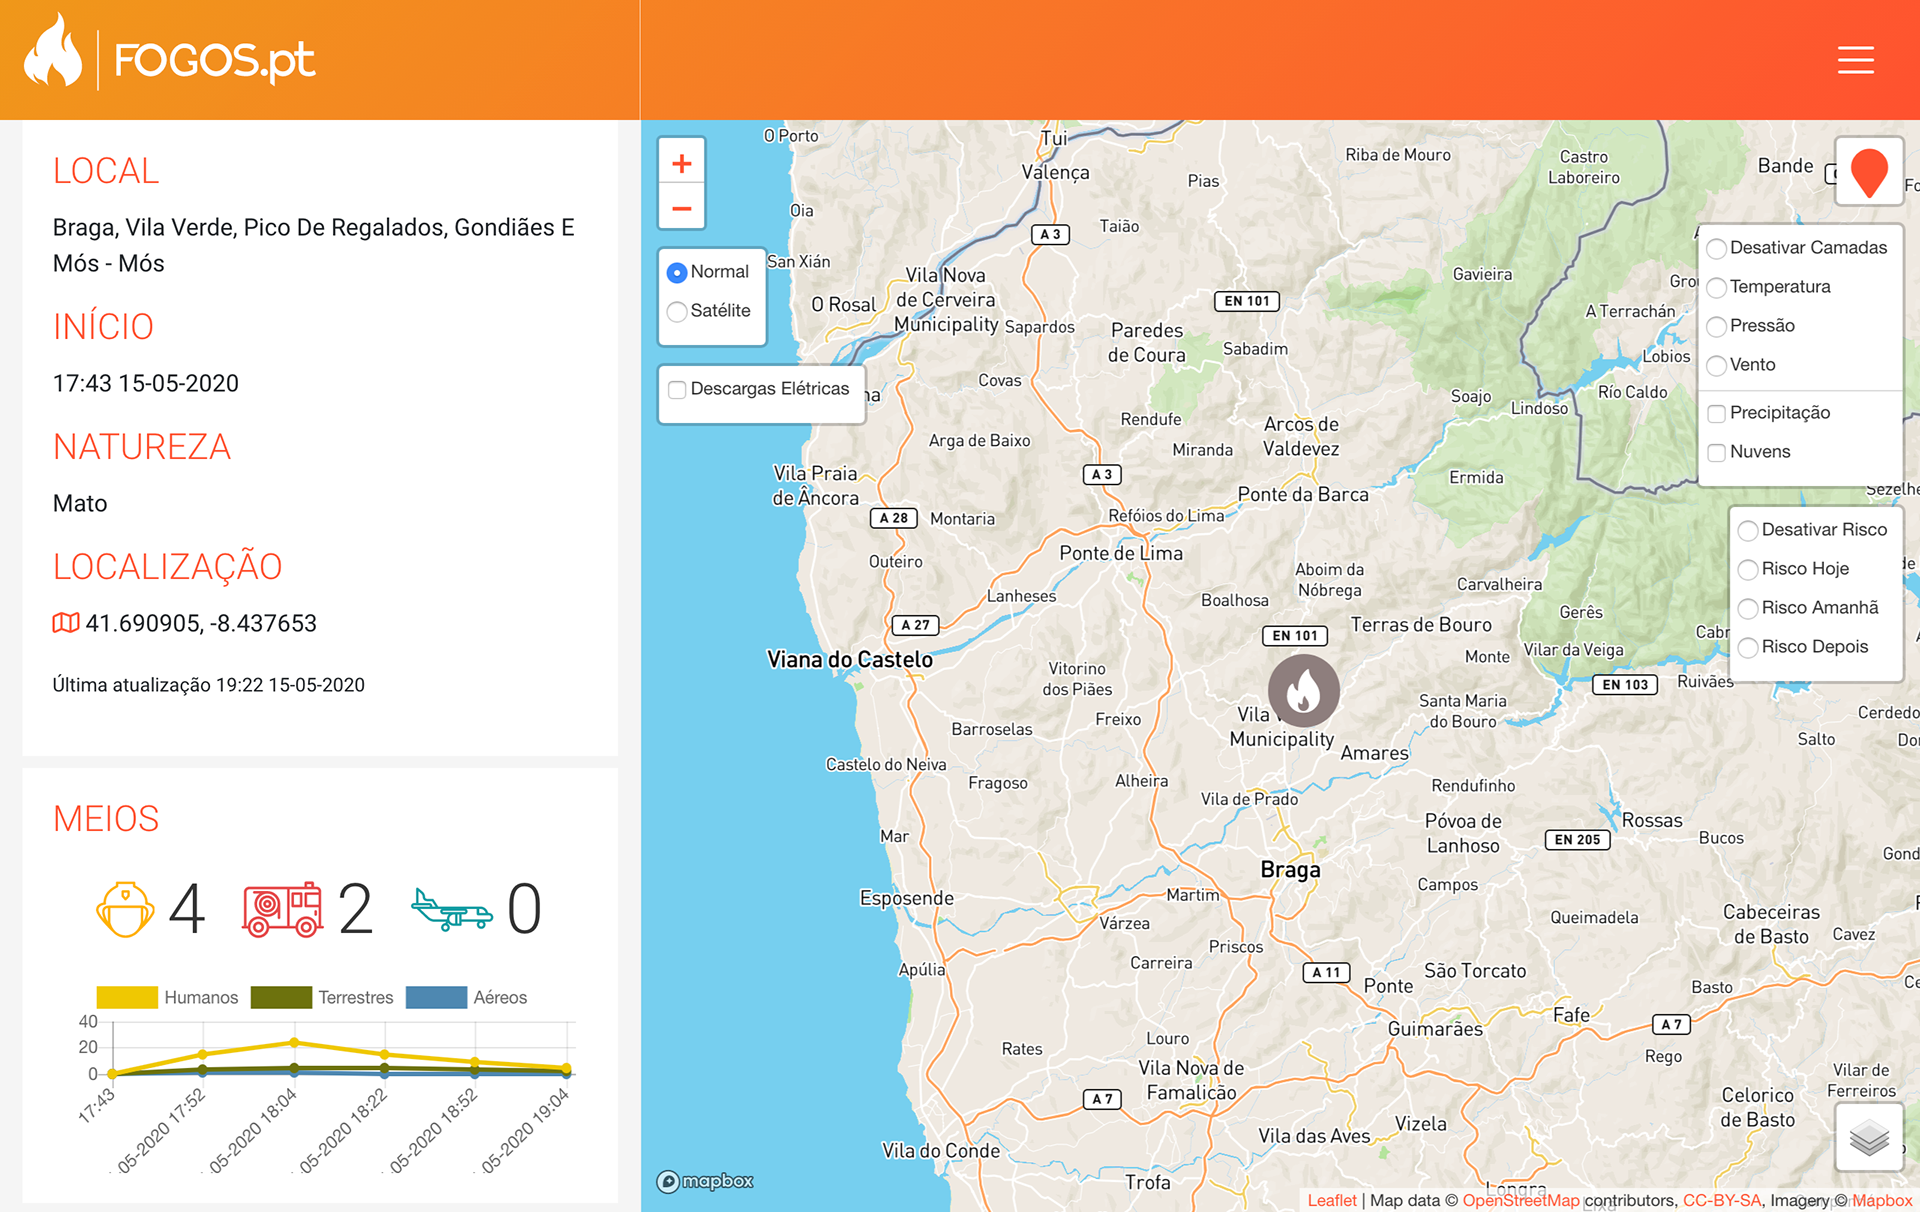The image size is (1920, 1212).
Task: Open the Leaflet attribution link
Action: point(1332,1200)
